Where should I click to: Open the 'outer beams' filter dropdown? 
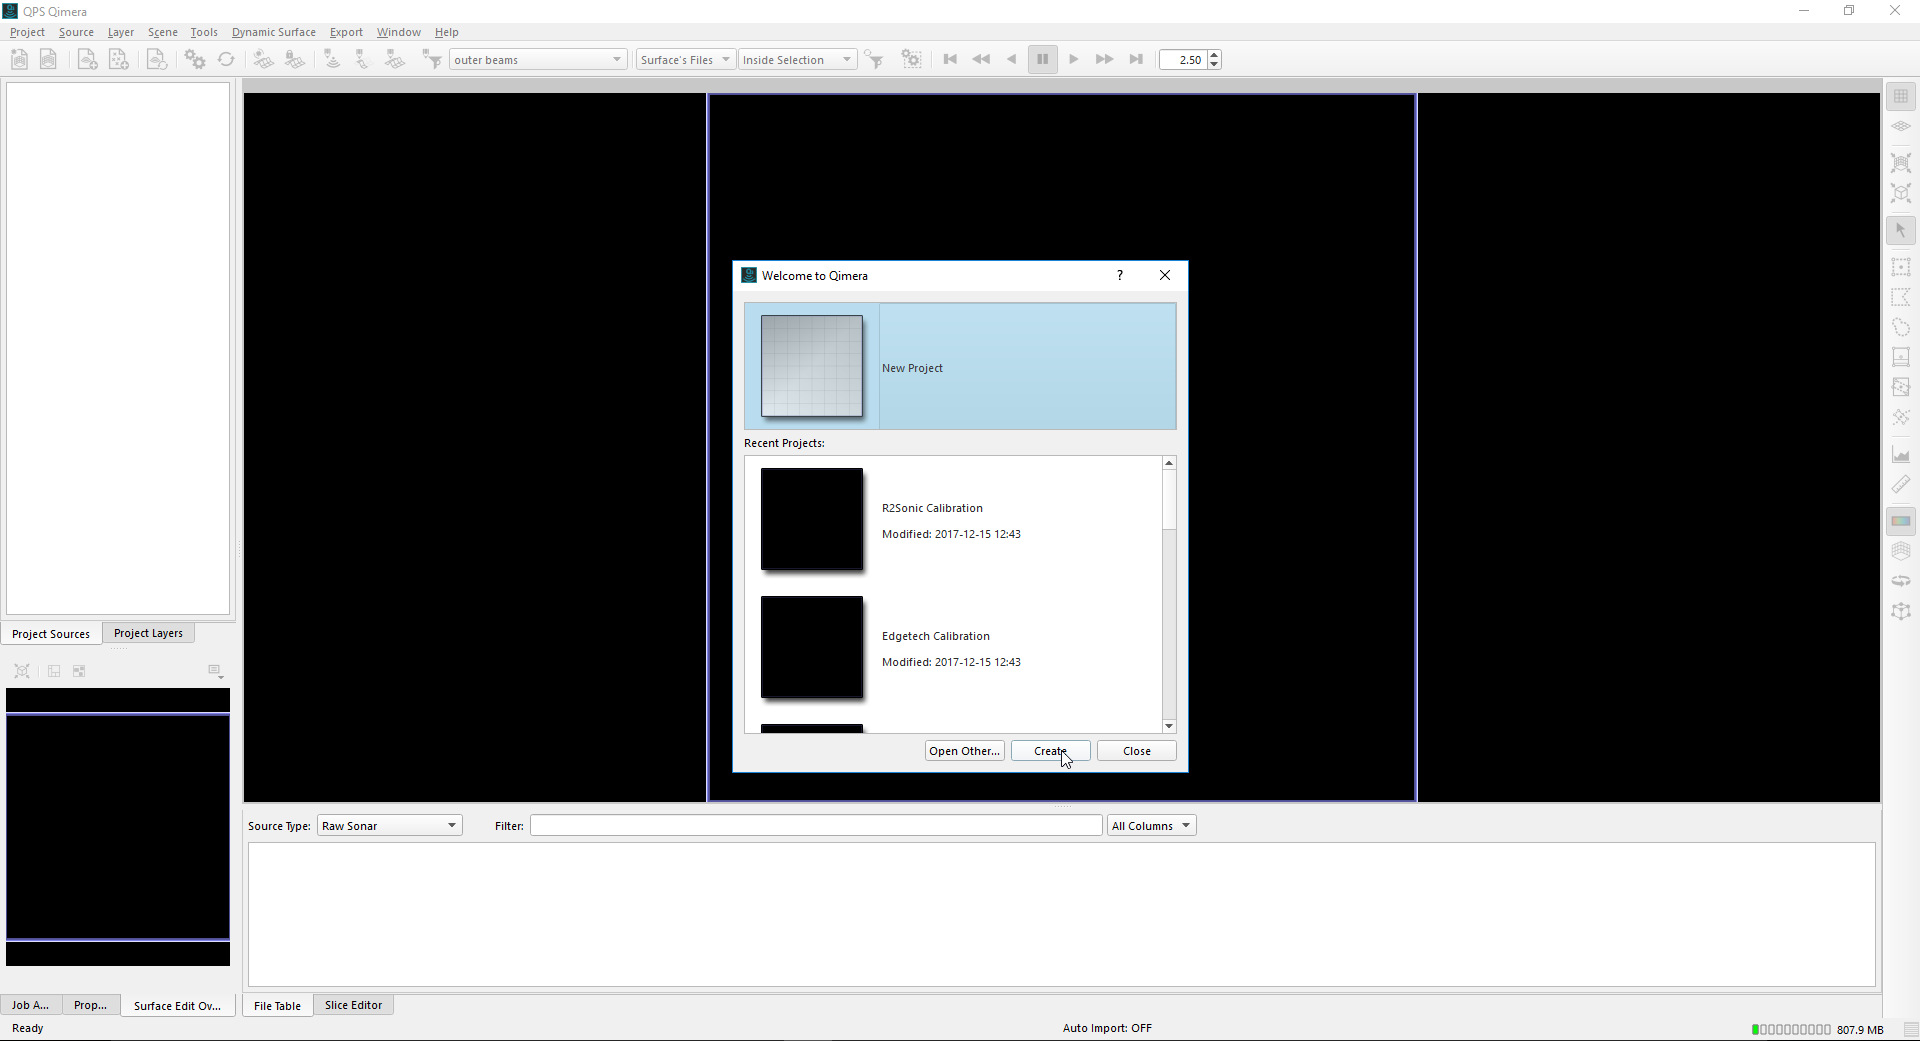pyautogui.click(x=538, y=60)
